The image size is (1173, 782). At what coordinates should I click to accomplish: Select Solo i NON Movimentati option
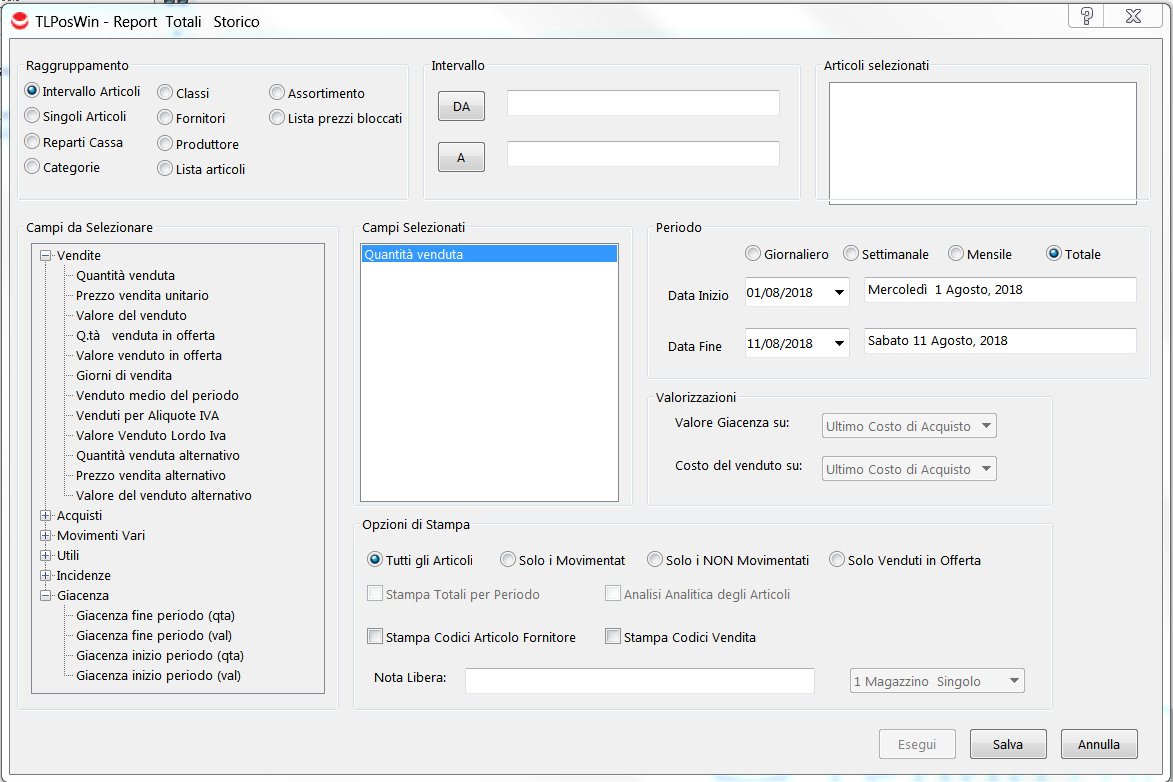point(655,560)
